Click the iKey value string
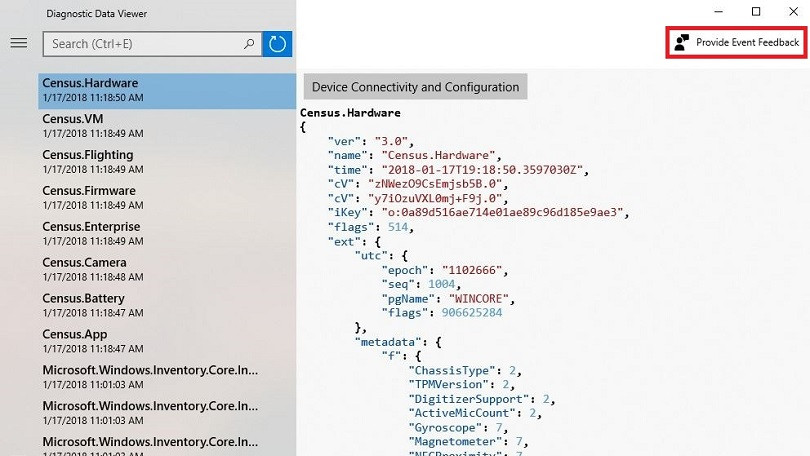This screenshot has height=456, width=810. 502,212
